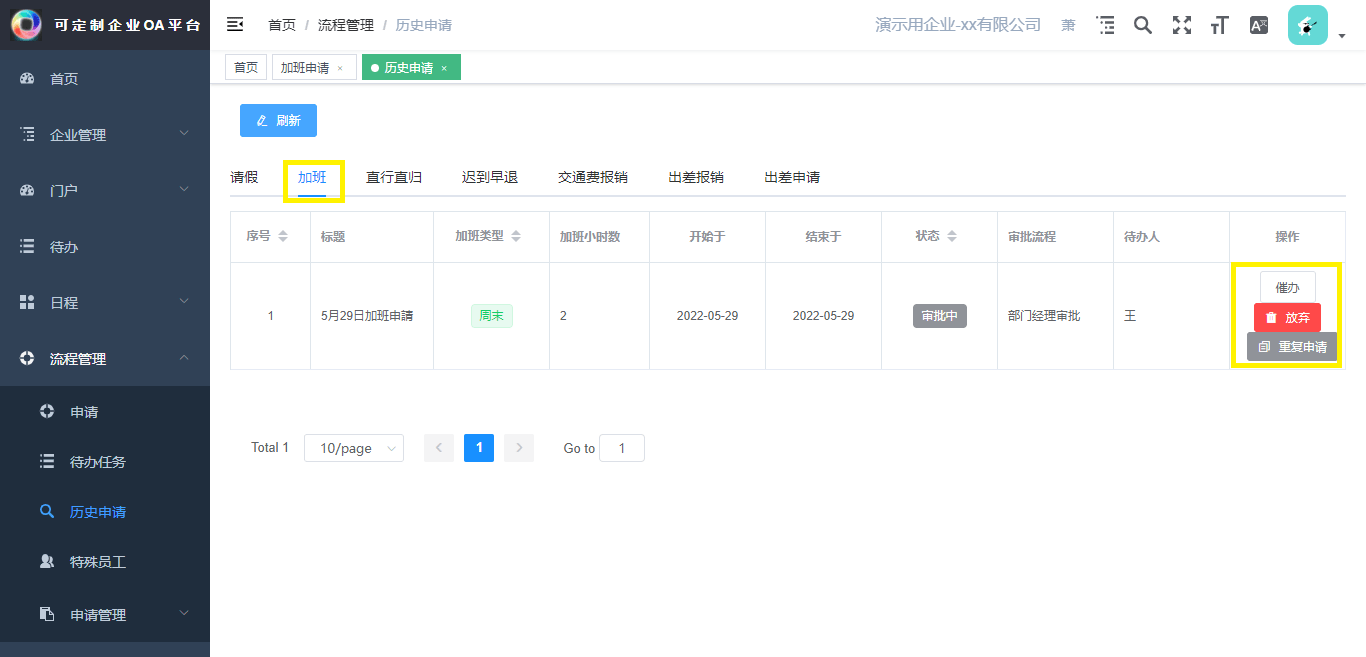Image resolution: width=1366 pixels, height=657 pixels.
Task: Click 催办 button in row 1
Action: [1287, 287]
